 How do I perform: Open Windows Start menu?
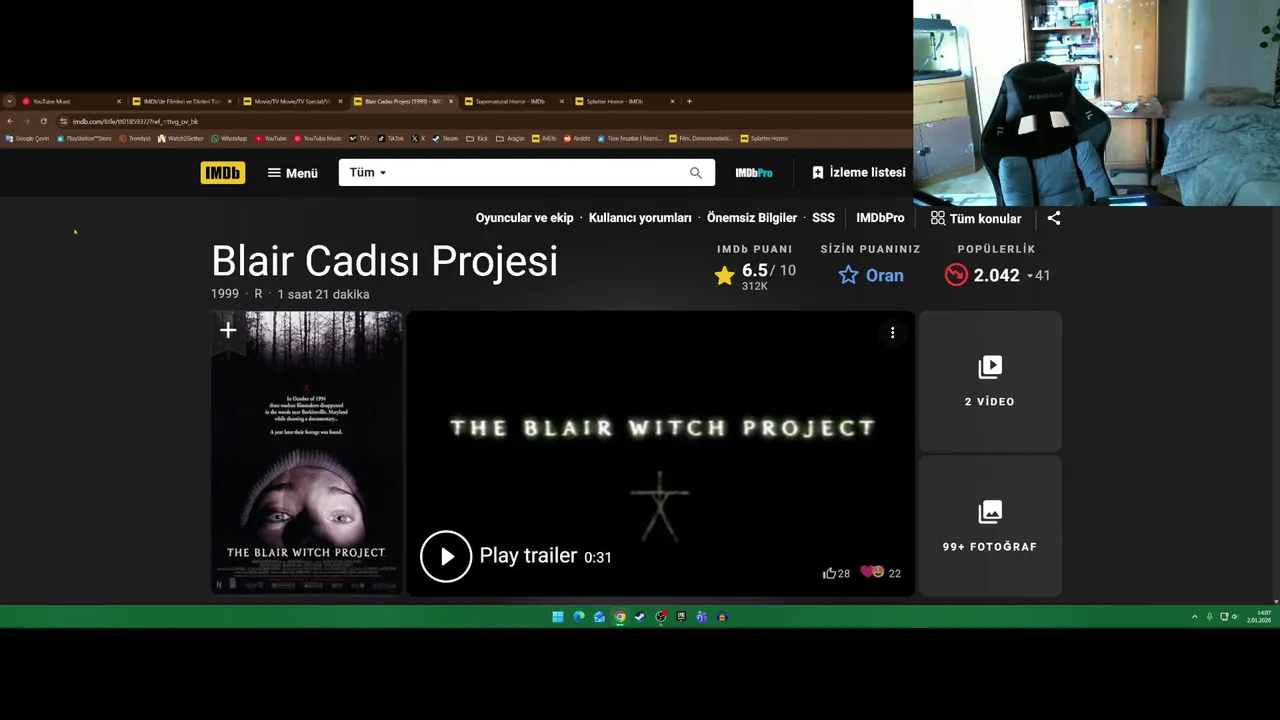558,617
